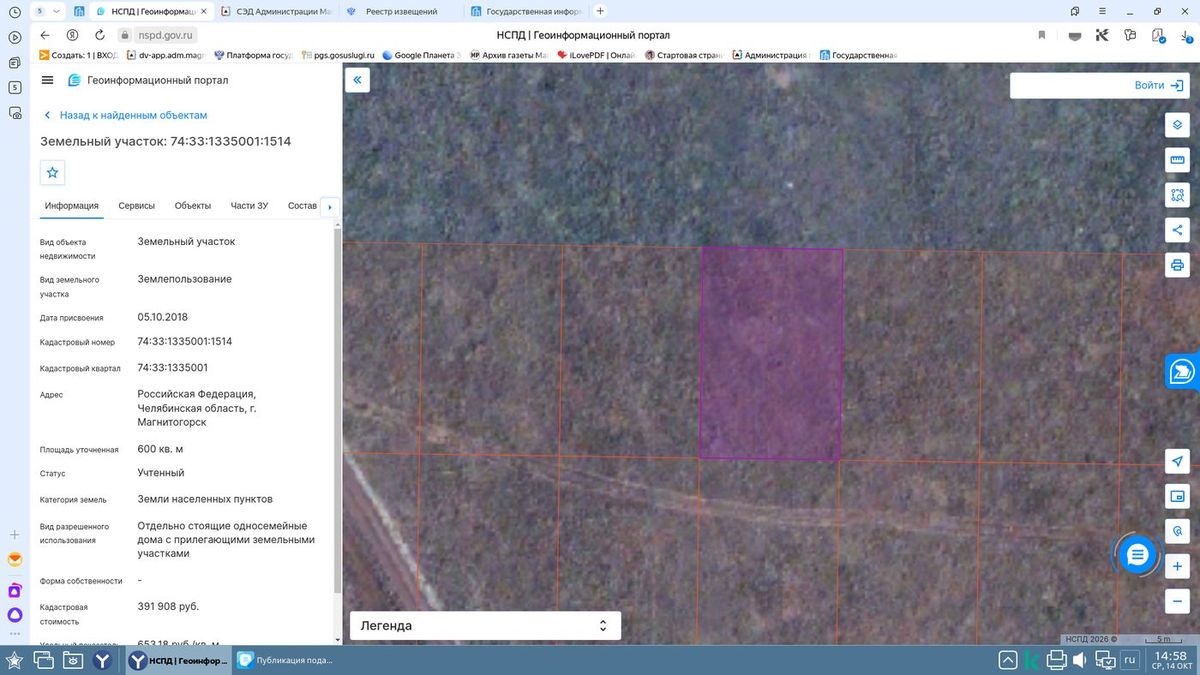Toggle the overview map window
Screen dimensions: 1200x675
[x=1177, y=496]
